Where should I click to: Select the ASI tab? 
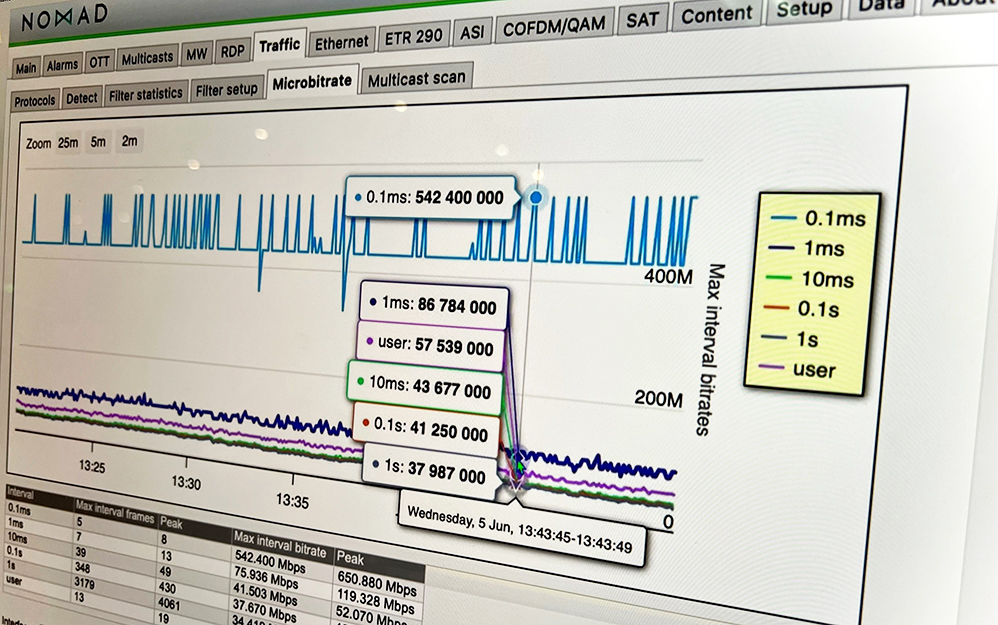click(472, 32)
